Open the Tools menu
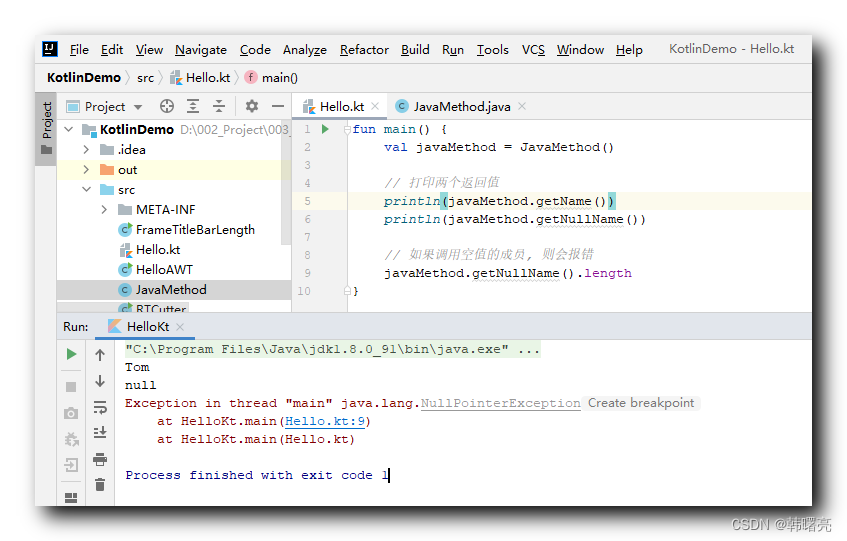The width and height of the screenshot is (847, 541). pyautogui.click(x=492, y=50)
